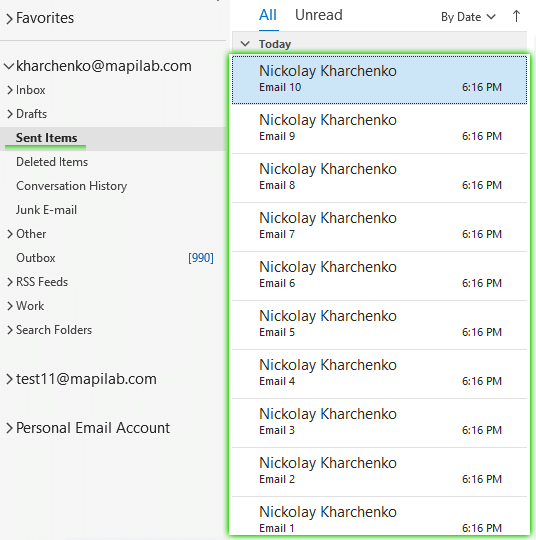536x540 pixels.
Task: Expand the Inbox folder arrow
Action: pos(10,90)
